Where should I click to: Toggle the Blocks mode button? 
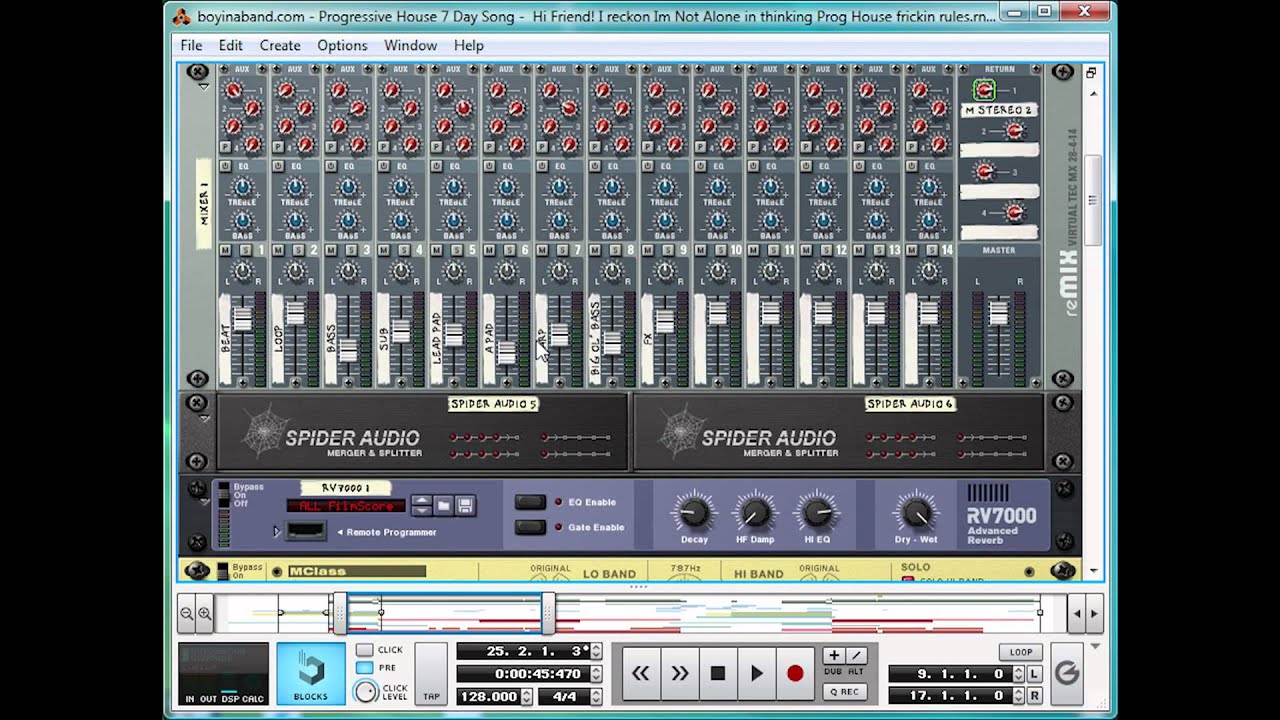(310, 672)
